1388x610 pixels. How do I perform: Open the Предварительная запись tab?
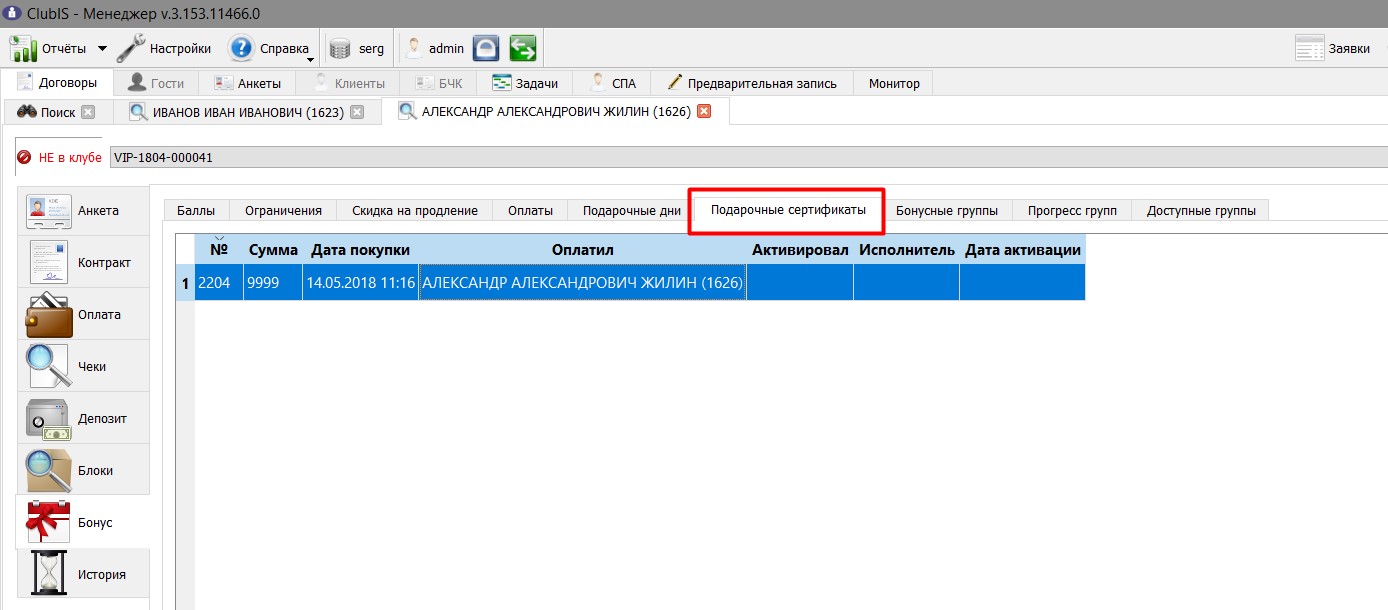[751, 83]
